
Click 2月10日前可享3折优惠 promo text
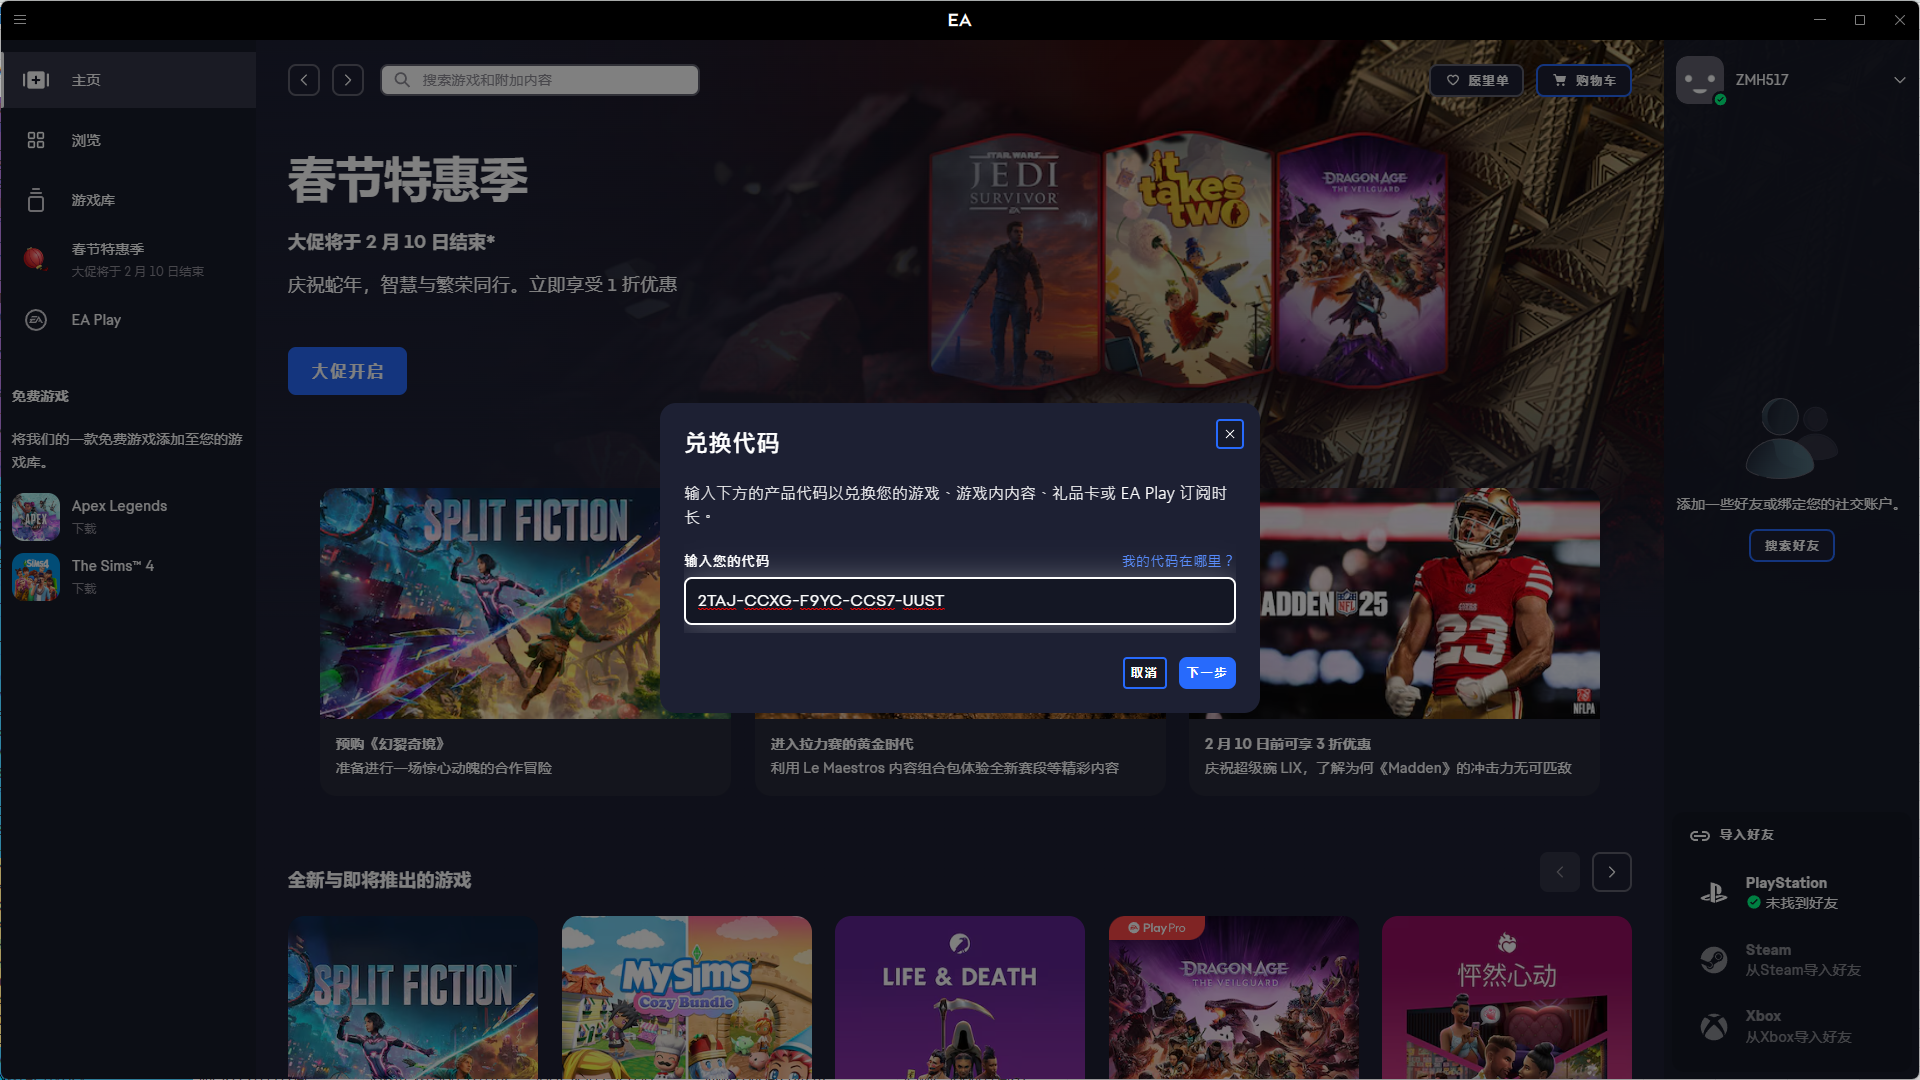click(x=1288, y=744)
